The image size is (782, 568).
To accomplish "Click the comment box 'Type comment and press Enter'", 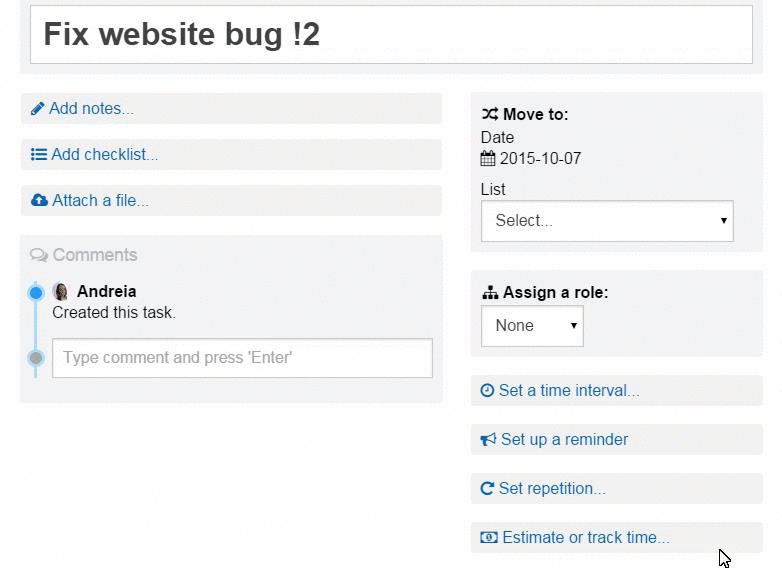I will pos(242,358).
